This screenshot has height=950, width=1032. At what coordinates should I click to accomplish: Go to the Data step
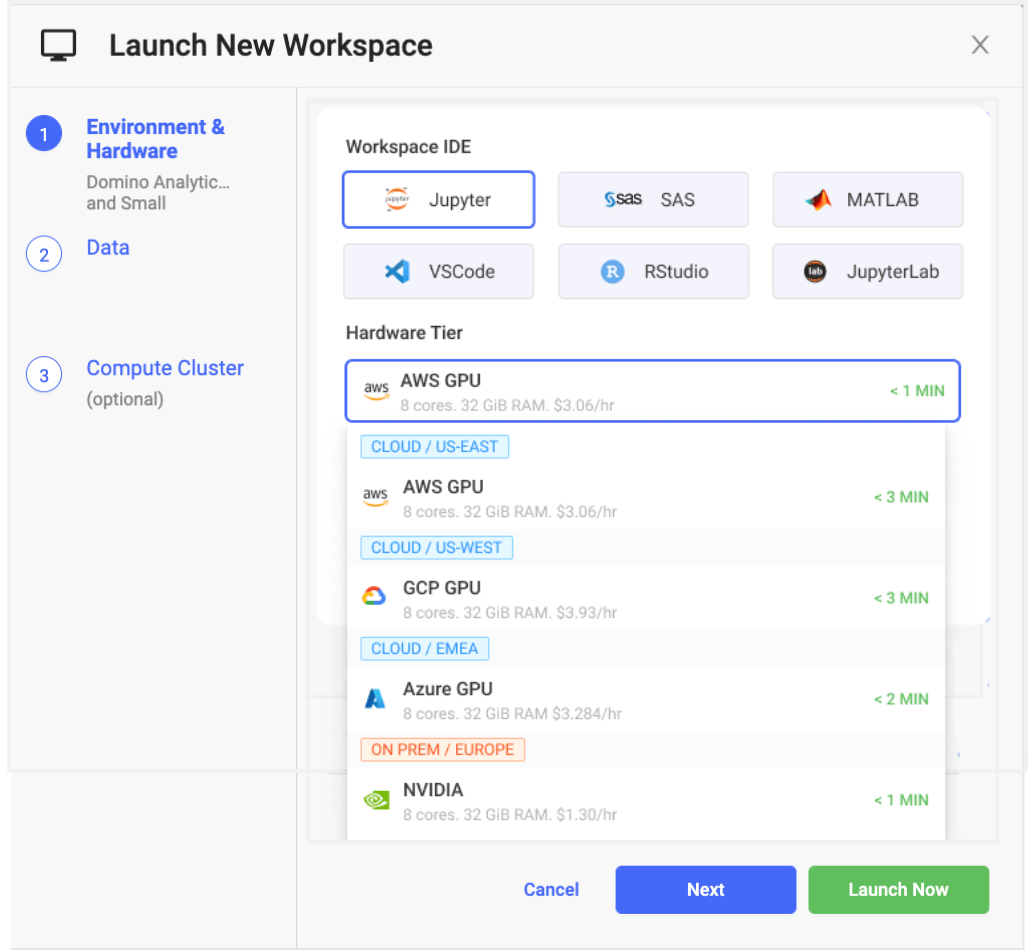(x=108, y=248)
